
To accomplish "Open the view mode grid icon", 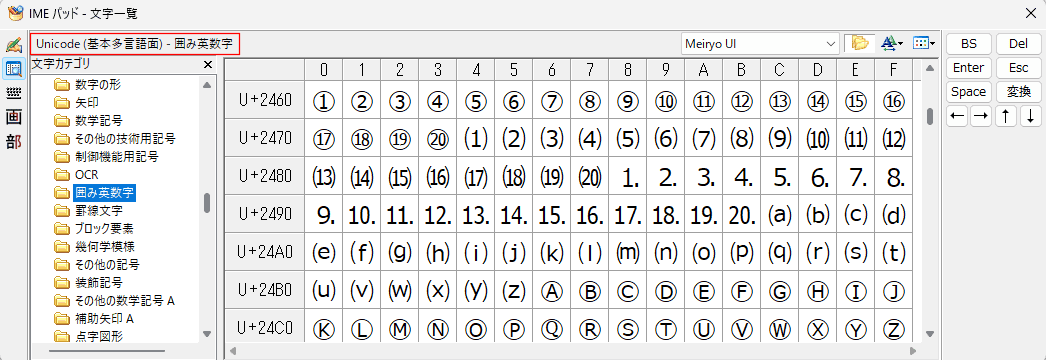I will pyautogui.click(x=920, y=43).
